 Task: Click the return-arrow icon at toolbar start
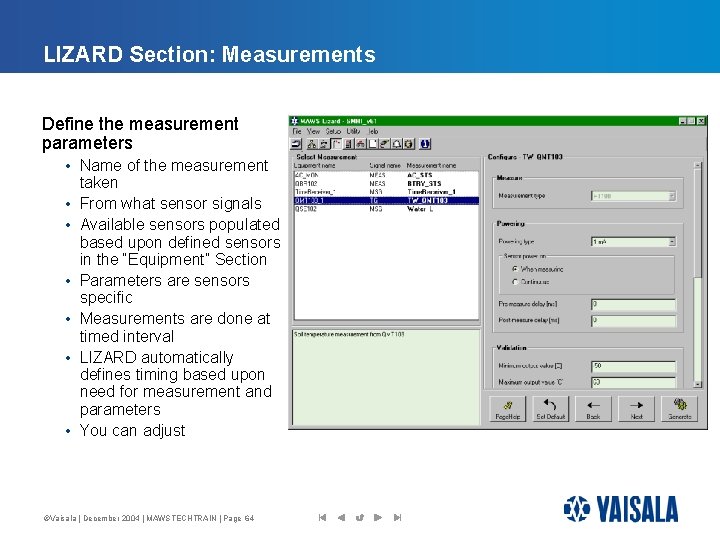coord(297,144)
